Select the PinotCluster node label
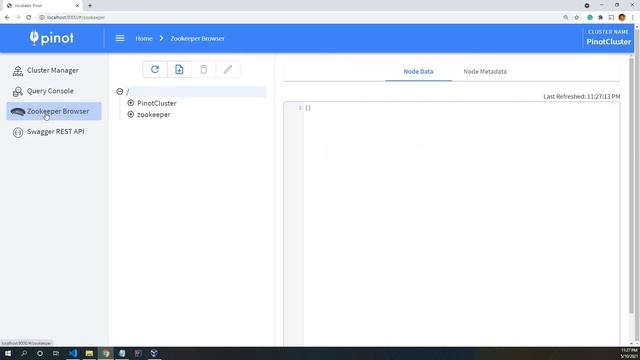640x360 pixels. point(157,103)
